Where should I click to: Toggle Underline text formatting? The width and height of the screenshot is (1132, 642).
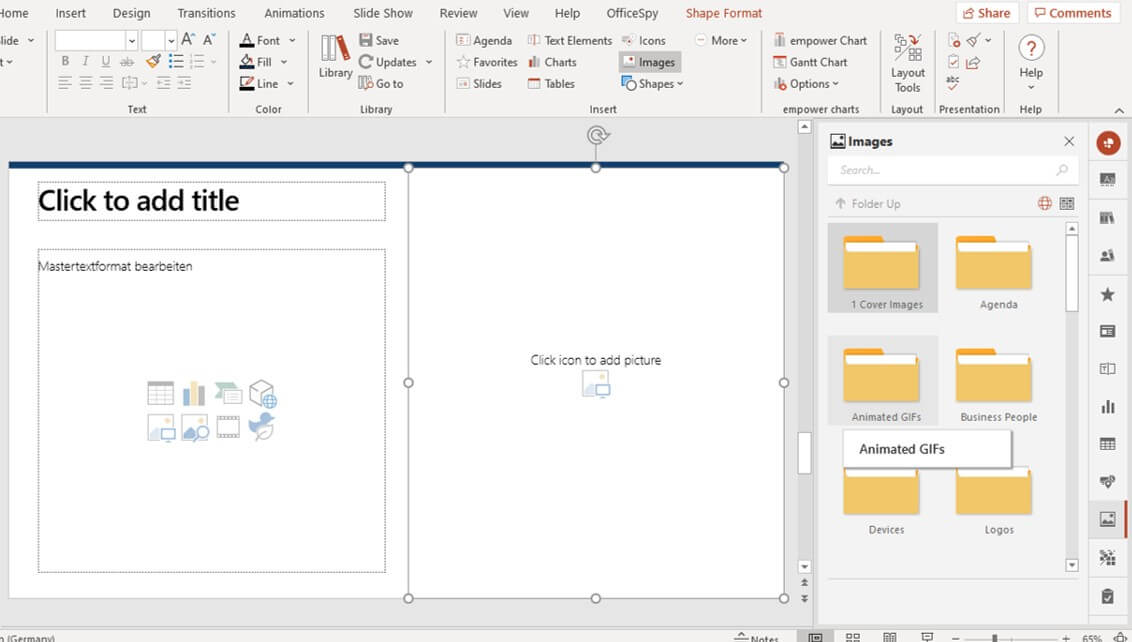[106, 62]
